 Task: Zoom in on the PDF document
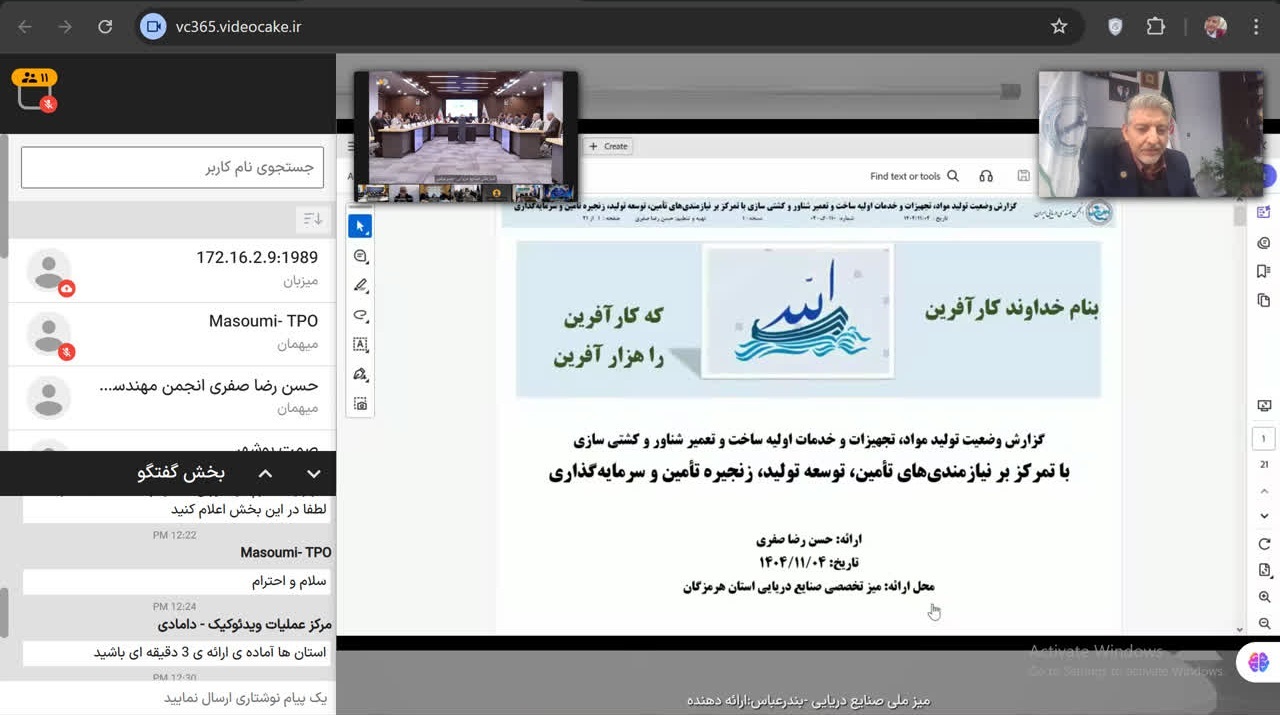click(x=1263, y=595)
